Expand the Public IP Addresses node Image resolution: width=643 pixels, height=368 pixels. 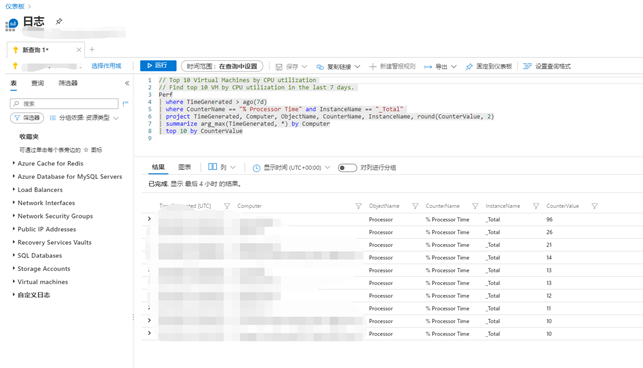tap(14, 229)
